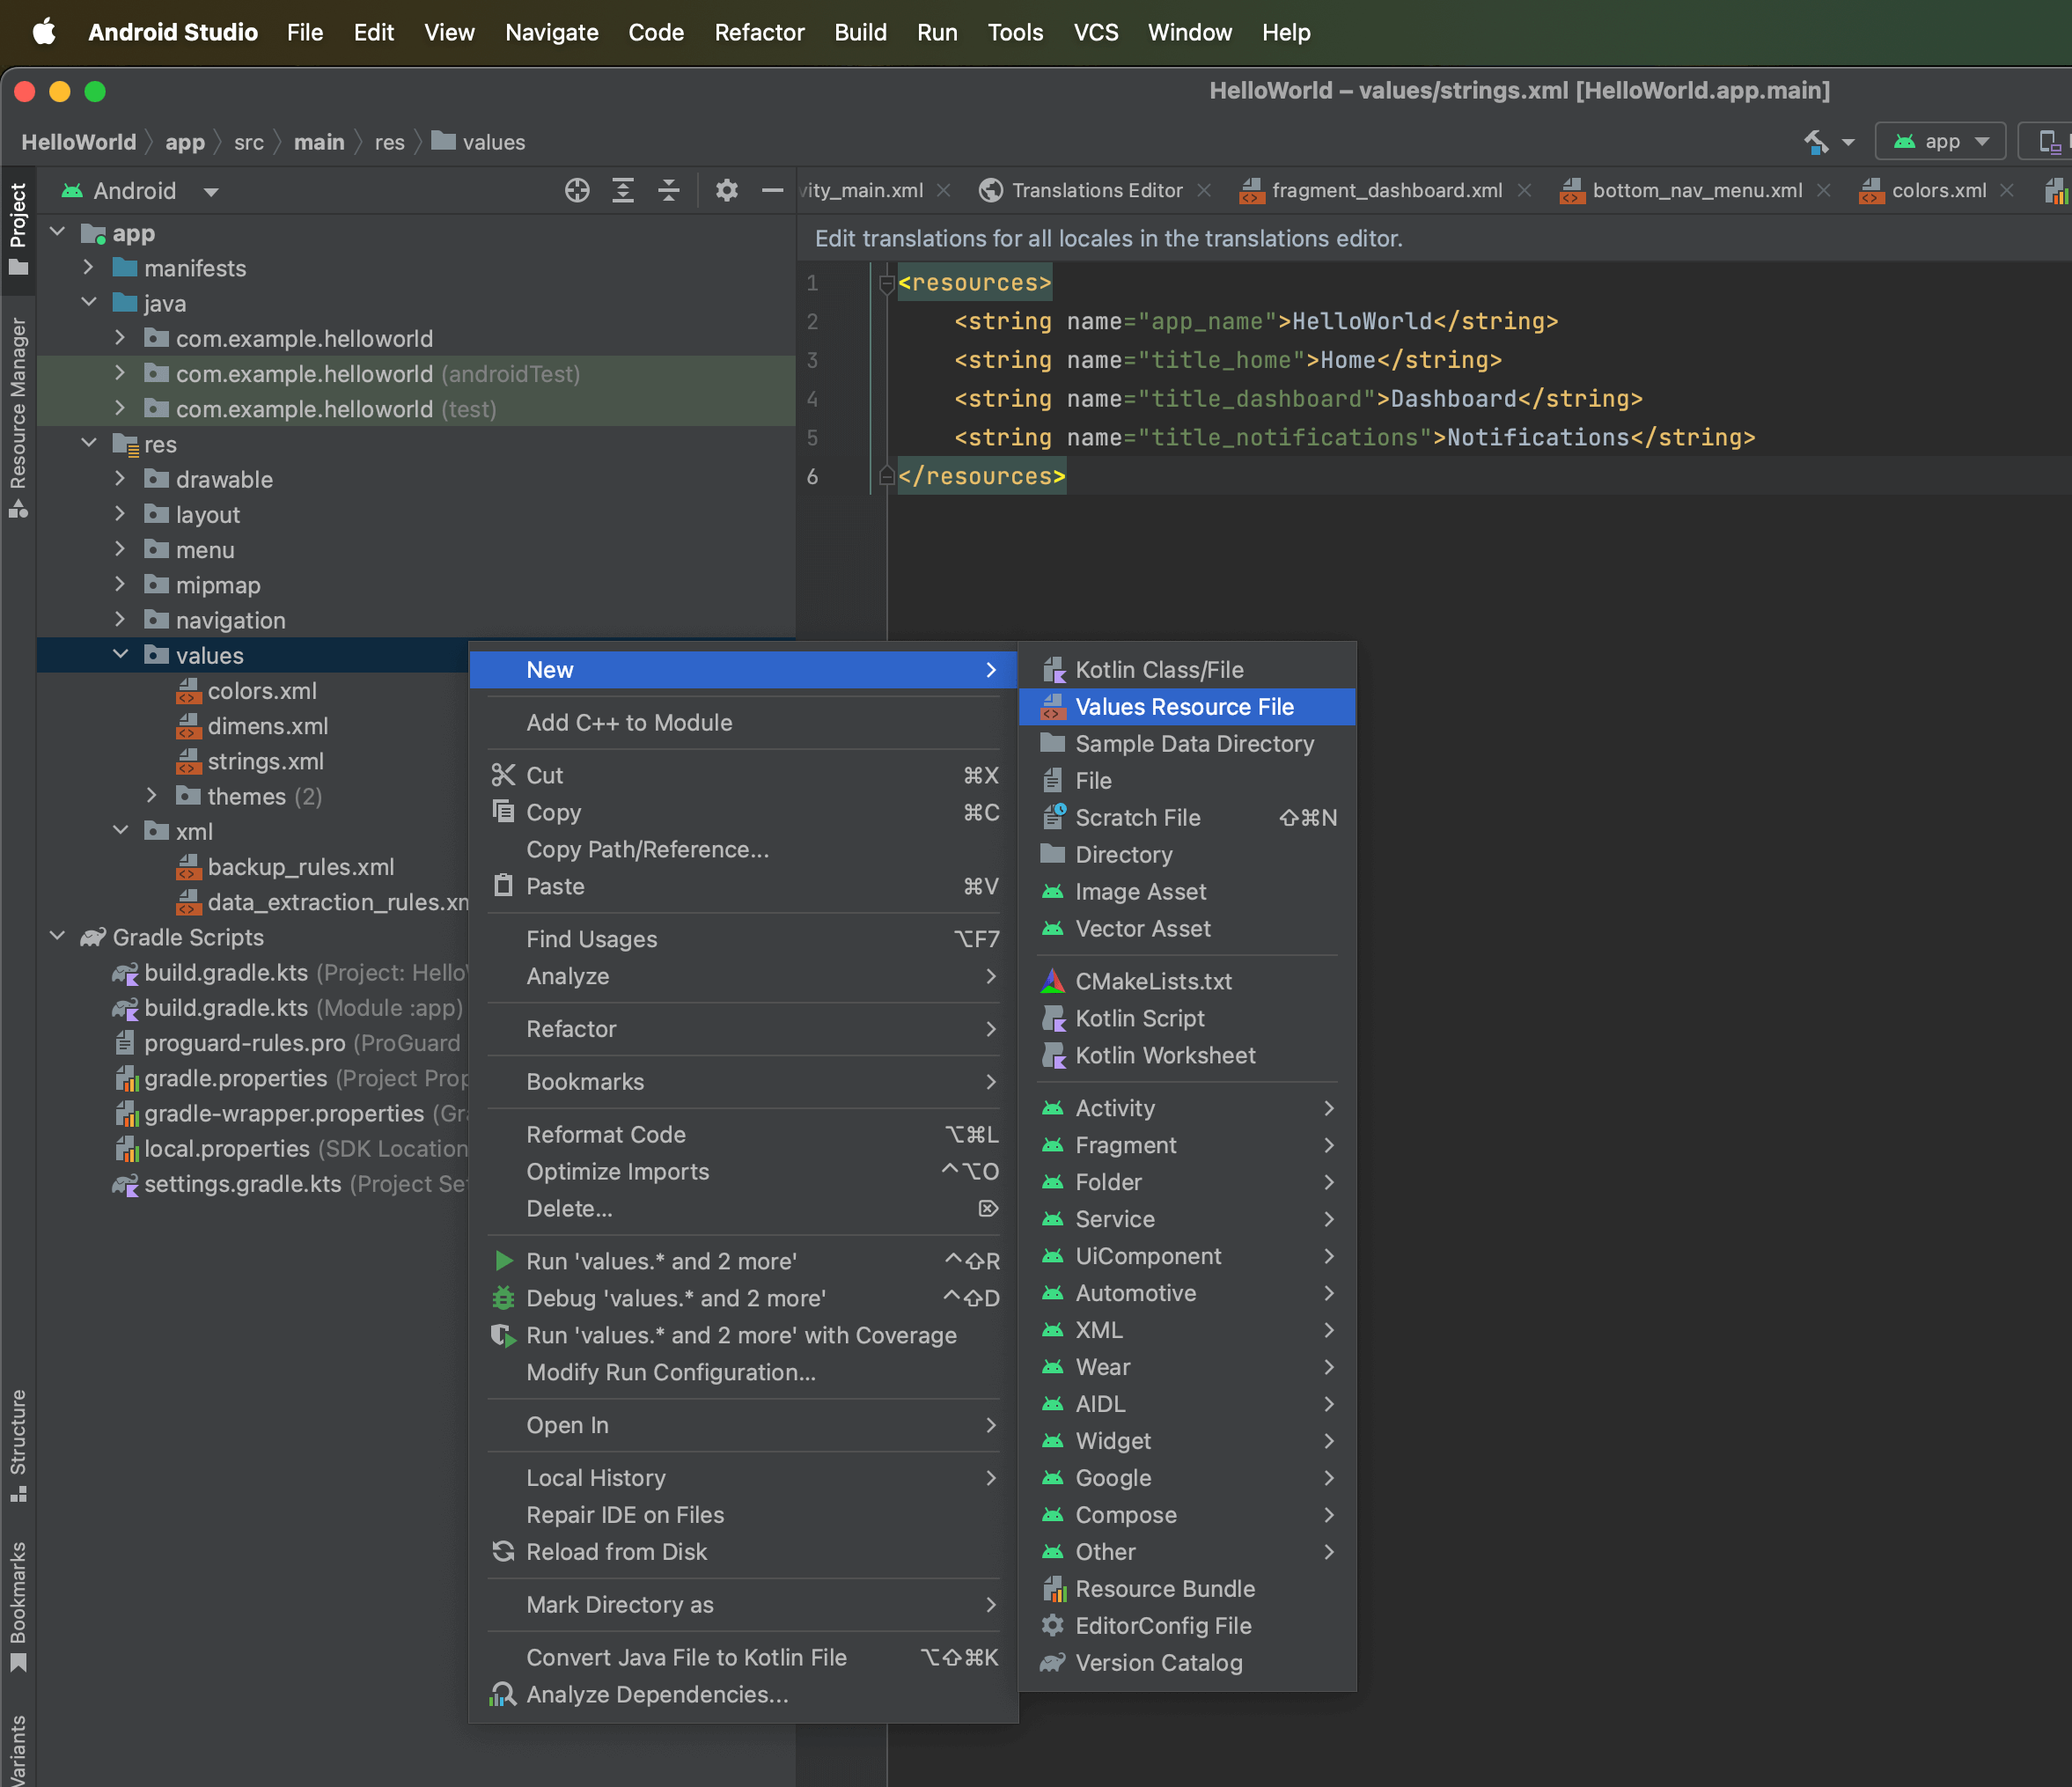2072x1787 pixels.
Task: Select Version Catalog in New submenu
Action: 1187,1663
